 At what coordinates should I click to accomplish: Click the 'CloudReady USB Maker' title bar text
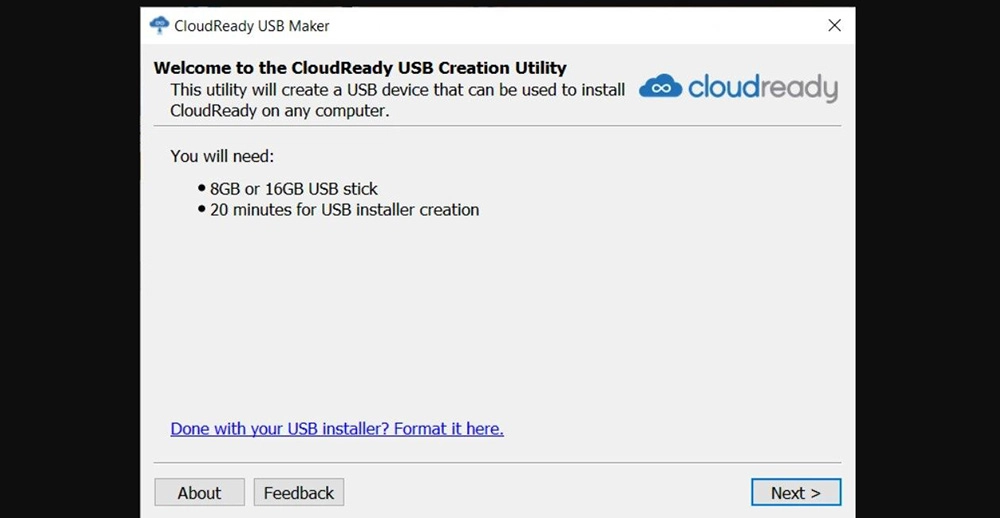252,26
